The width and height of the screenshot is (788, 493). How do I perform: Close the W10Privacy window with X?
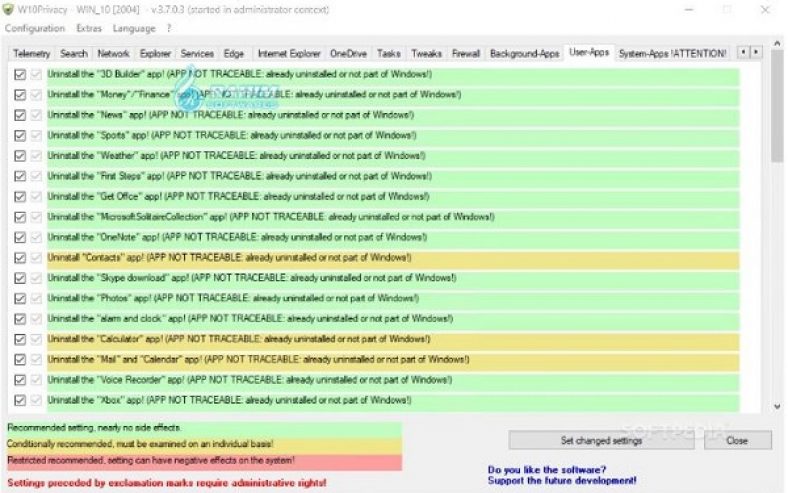click(765, 10)
